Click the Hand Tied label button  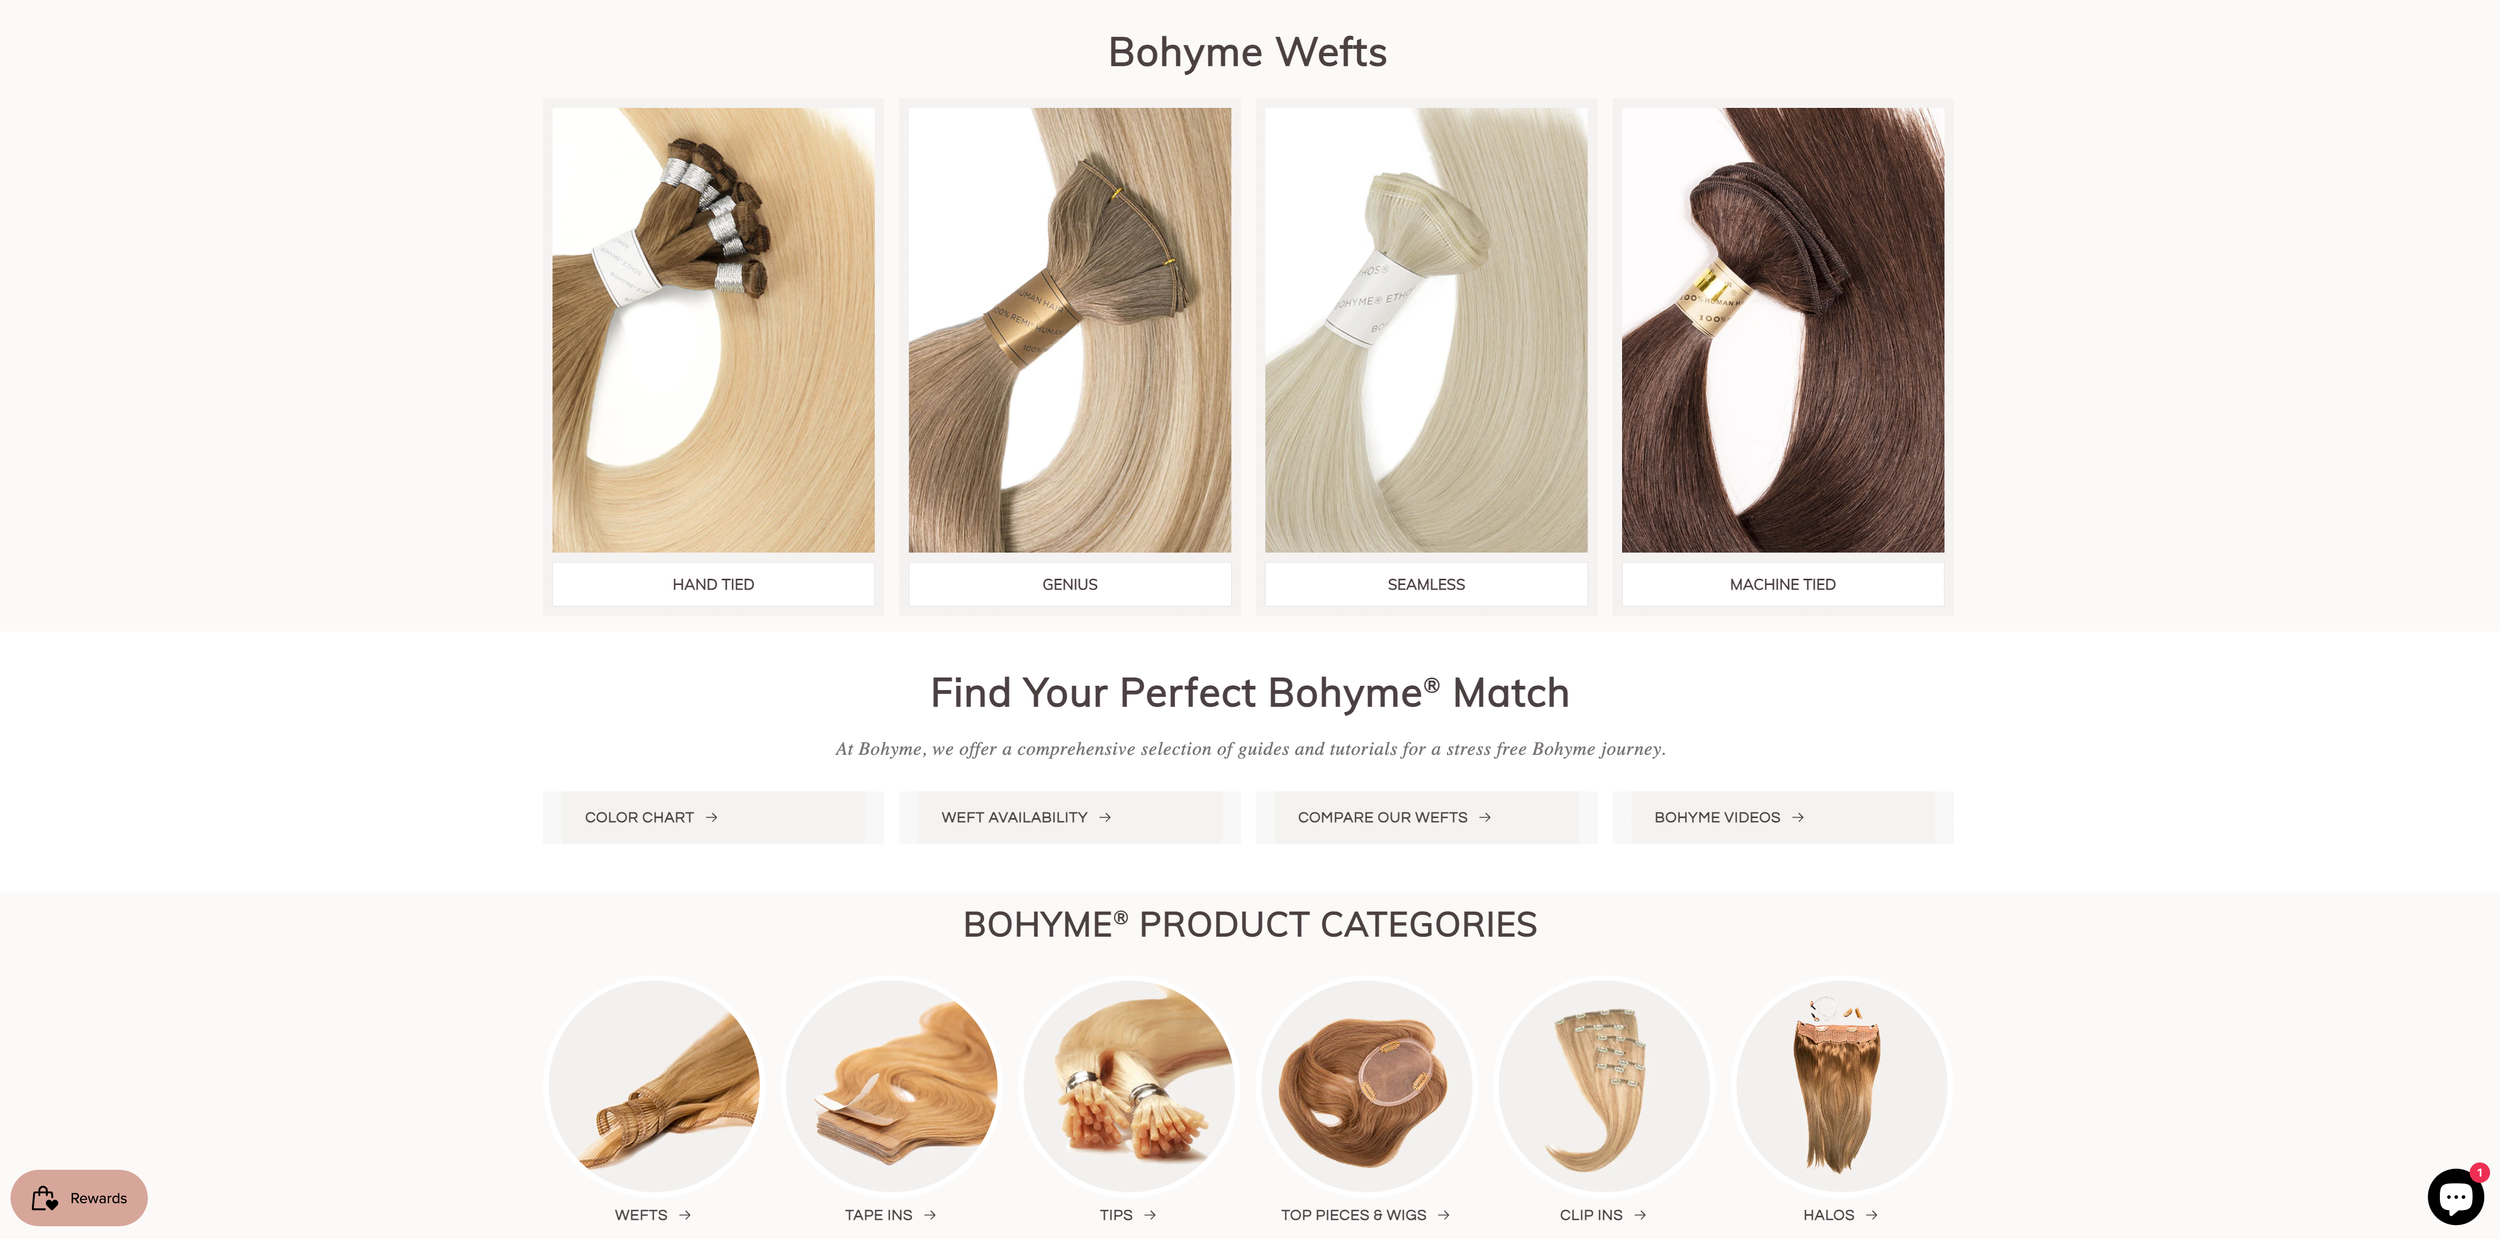(x=713, y=584)
